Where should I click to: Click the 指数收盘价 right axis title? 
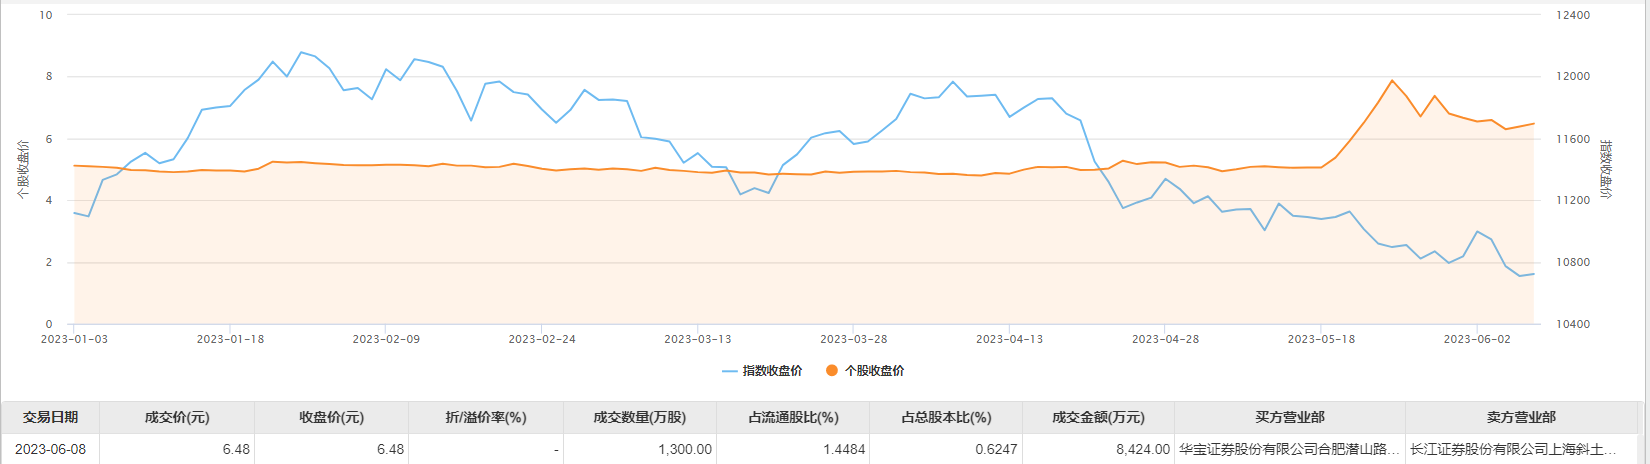(x=1605, y=170)
